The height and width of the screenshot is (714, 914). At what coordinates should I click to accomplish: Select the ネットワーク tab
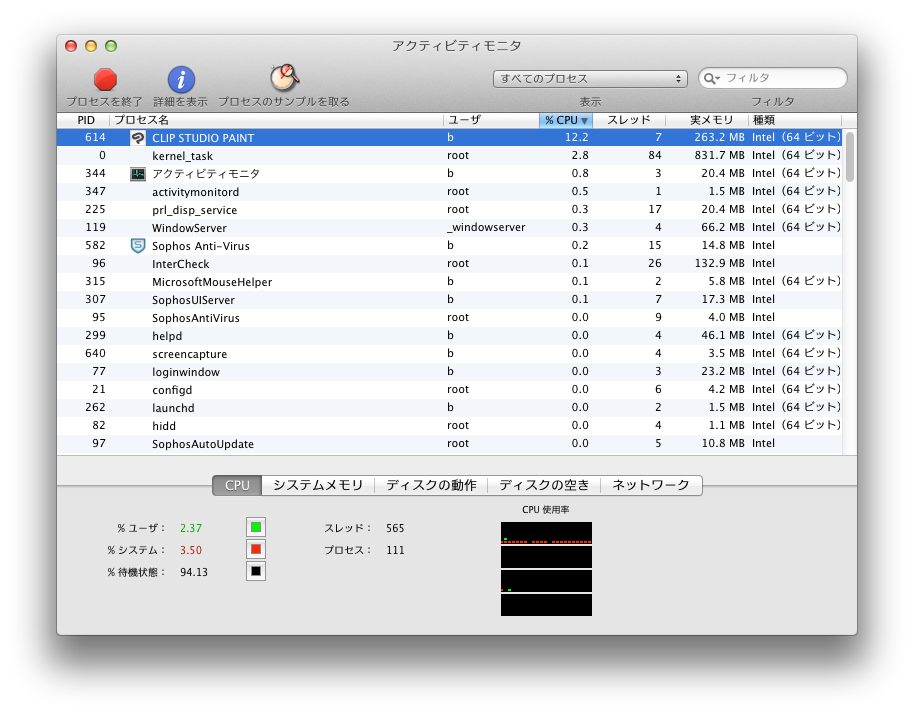click(x=651, y=485)
